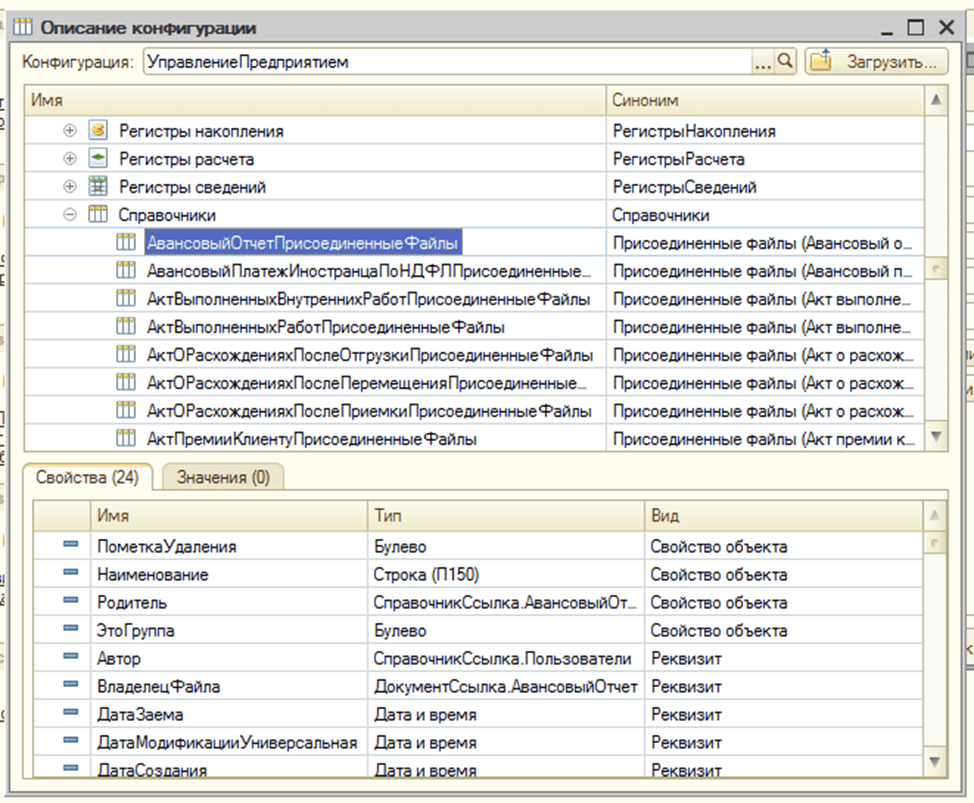Collapse the Справочники tree node
The image size is (974, 803).
[70, 215]
